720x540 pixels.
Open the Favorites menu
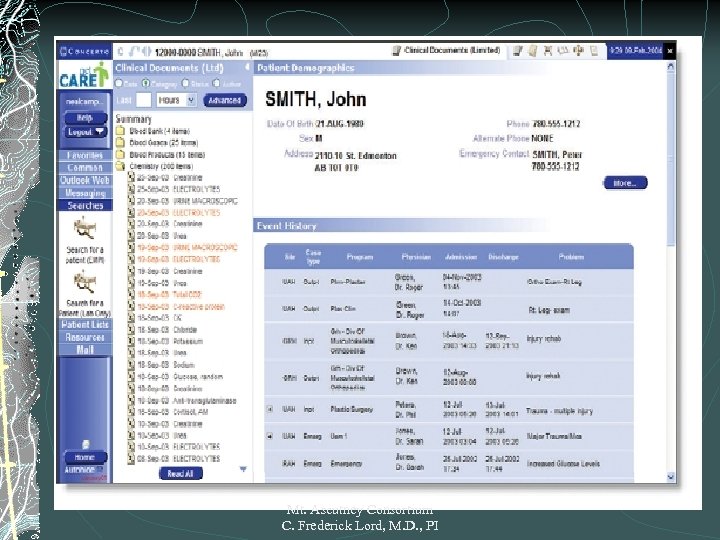click(85, 155)
